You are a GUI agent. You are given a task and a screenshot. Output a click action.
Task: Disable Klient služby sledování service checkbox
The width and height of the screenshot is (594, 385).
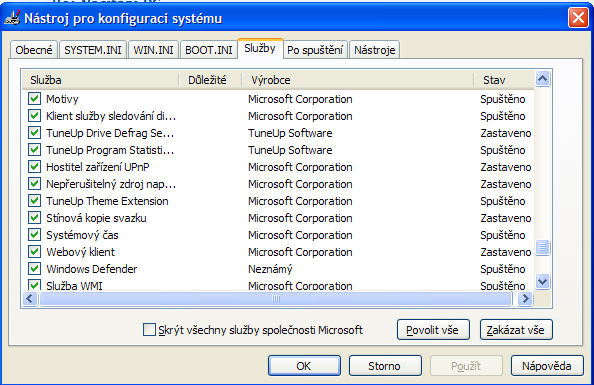pos(34,116)
